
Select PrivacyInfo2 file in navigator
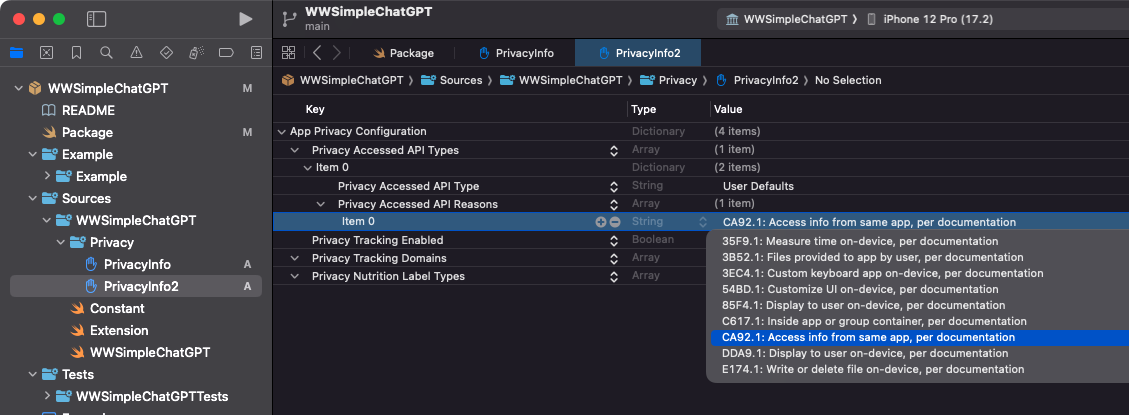(x=136, y=286)
